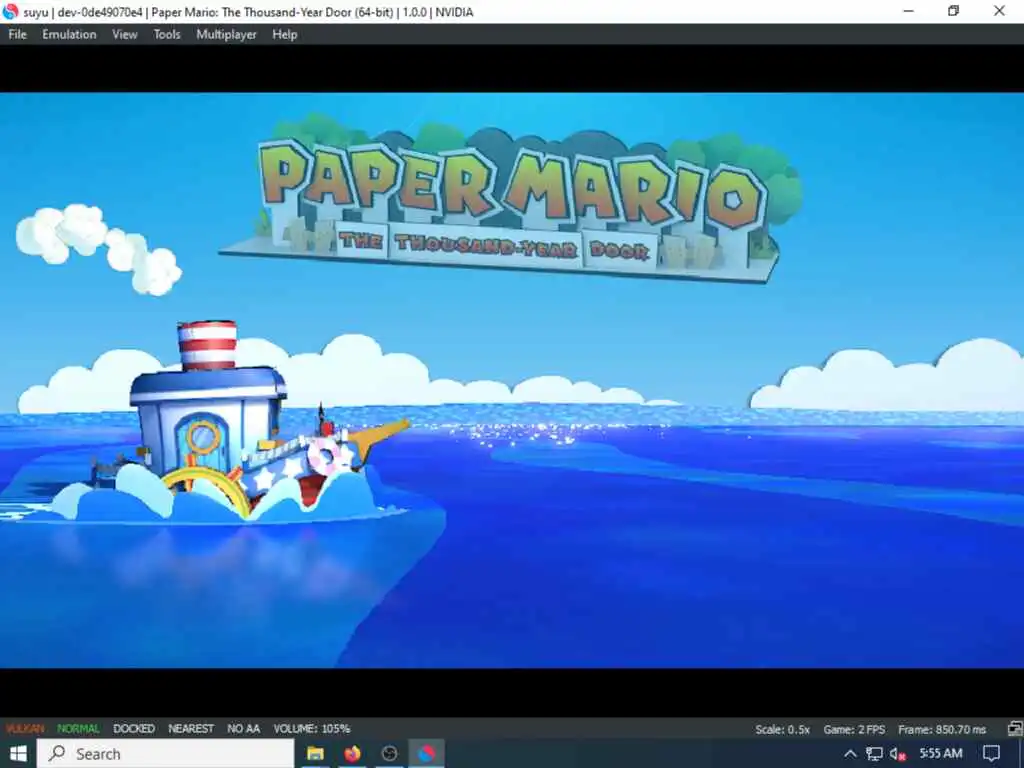
Task: Restore down the suyu window
Action: point(953,11)
